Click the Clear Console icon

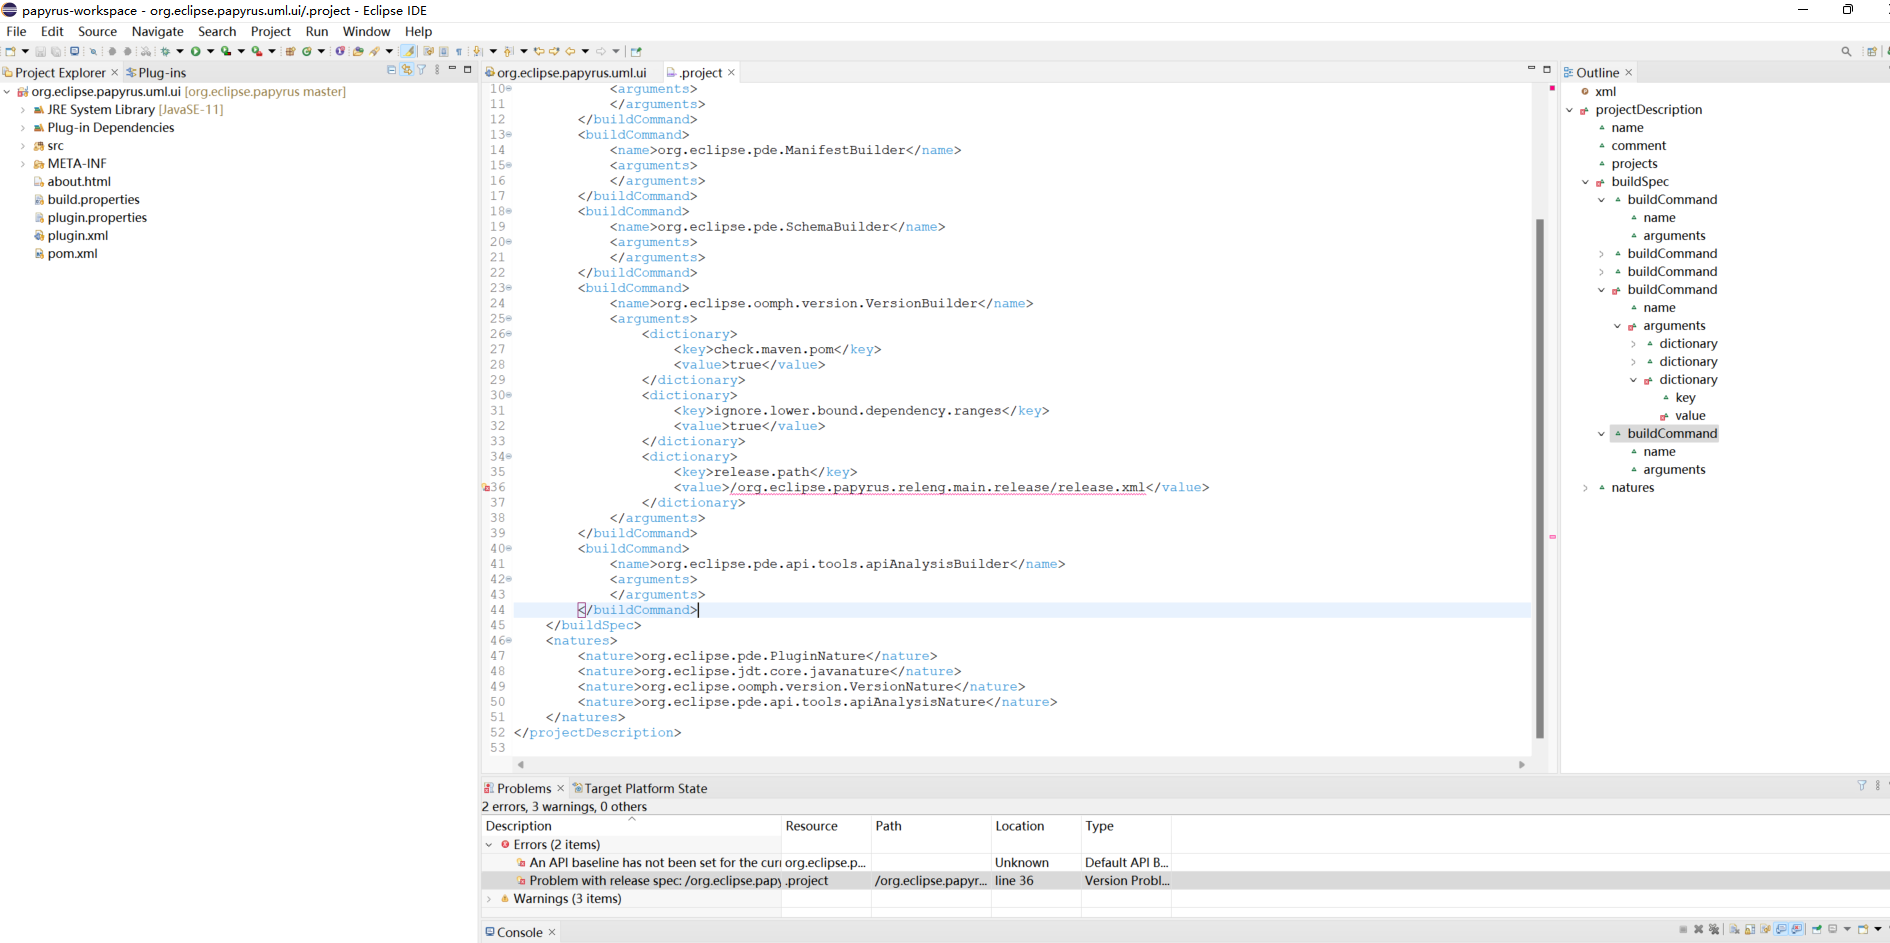coord(1734,929)
